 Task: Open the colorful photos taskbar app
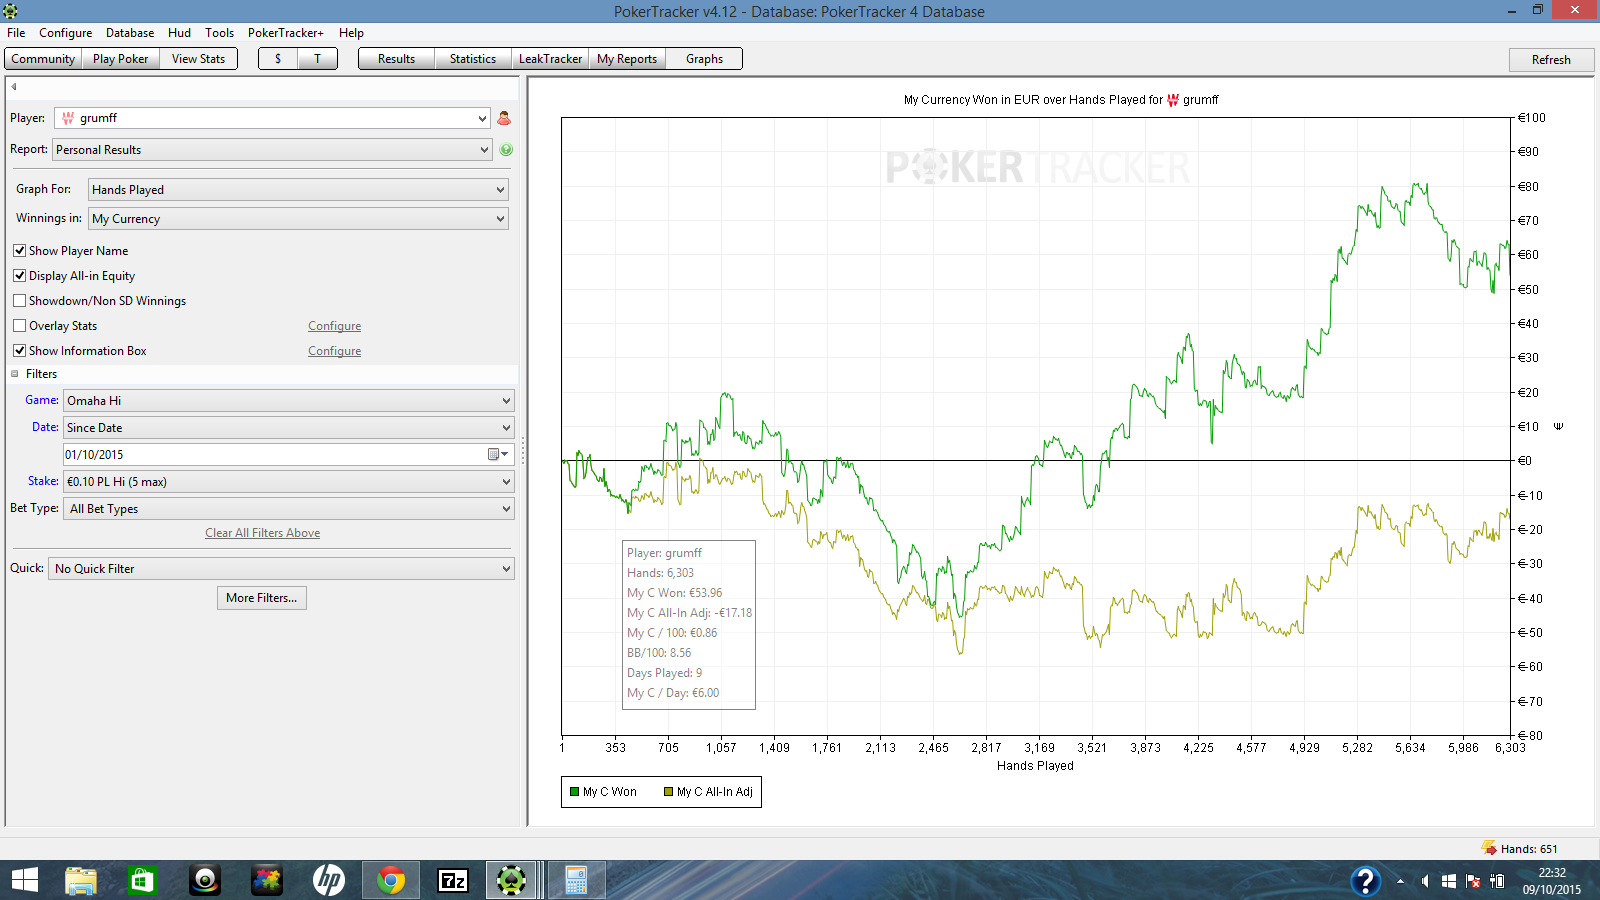click(266, 880)
